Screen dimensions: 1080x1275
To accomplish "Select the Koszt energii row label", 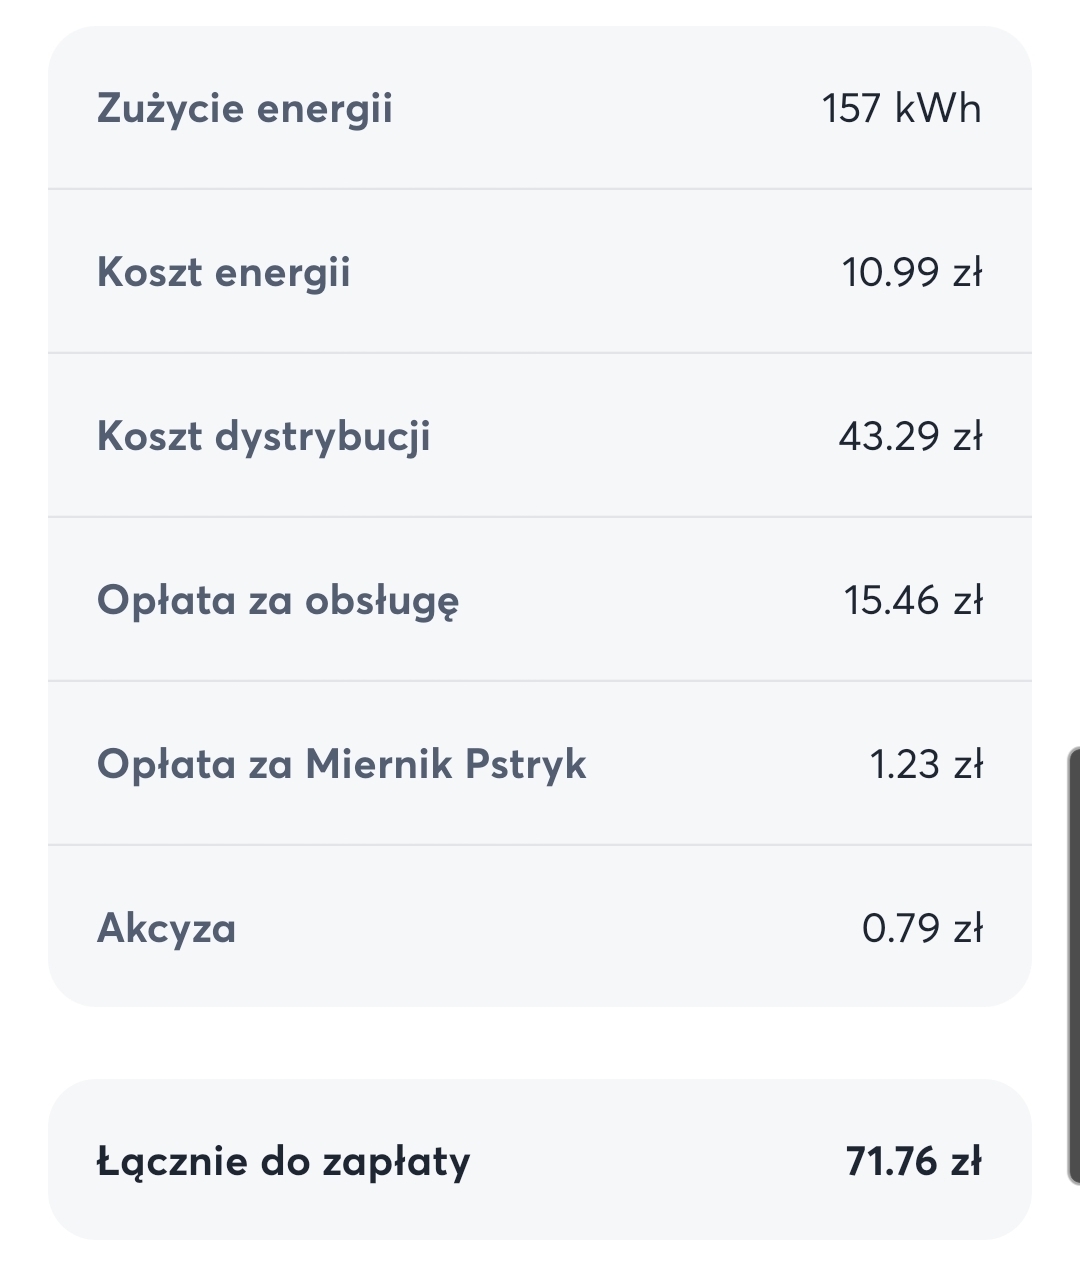I will (224, 273).
